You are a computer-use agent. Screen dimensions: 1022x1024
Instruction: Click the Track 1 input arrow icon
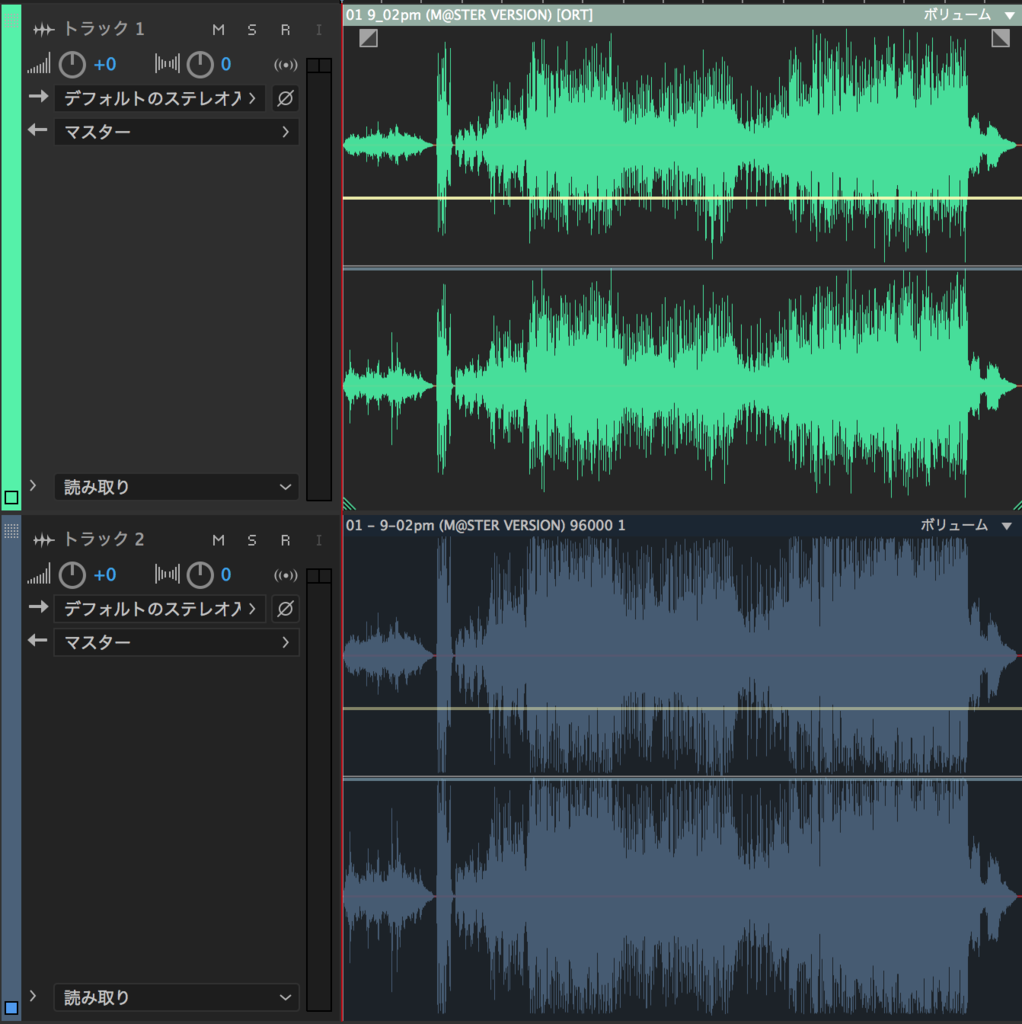tap(39, 97)
